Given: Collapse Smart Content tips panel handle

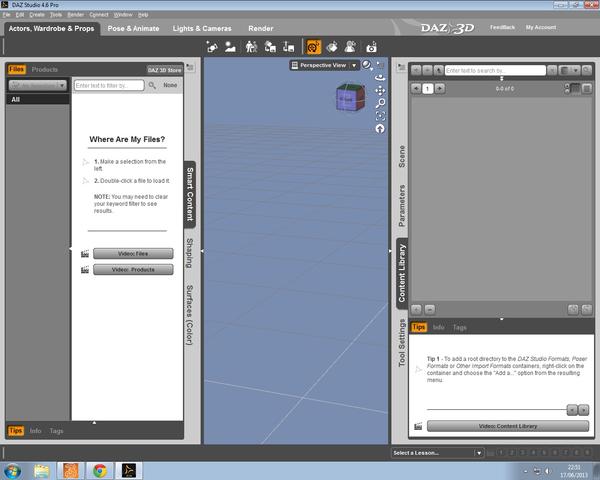Looking at the screenshot, I should click(x=94, y=423).
